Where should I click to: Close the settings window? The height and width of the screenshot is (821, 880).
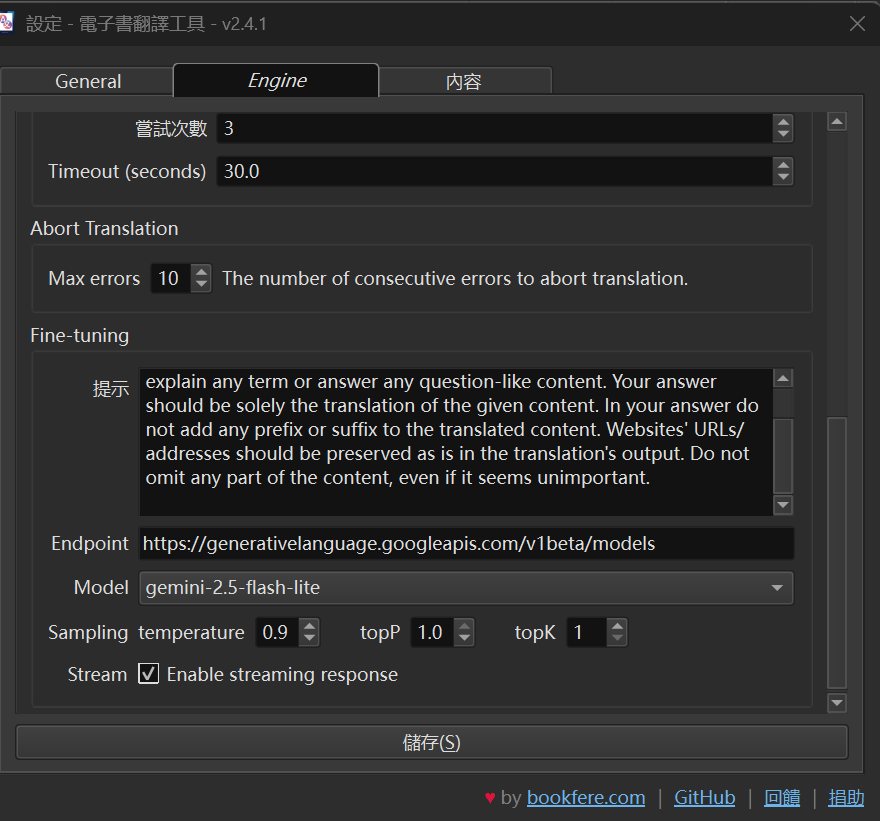click(x=857, y=24)
